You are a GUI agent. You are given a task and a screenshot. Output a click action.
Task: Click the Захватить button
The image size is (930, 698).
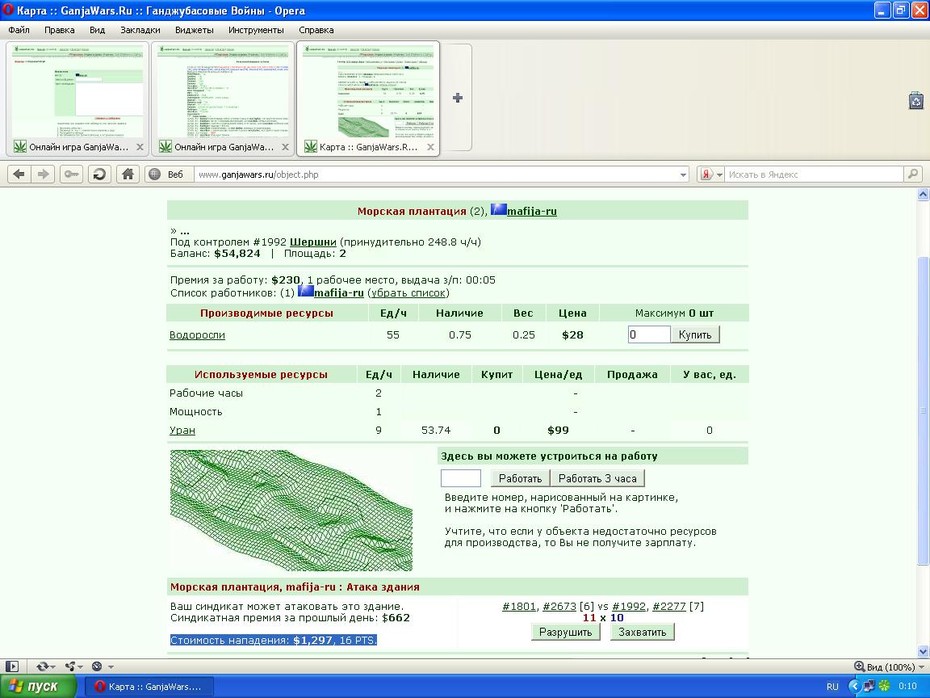coord(642,632)
